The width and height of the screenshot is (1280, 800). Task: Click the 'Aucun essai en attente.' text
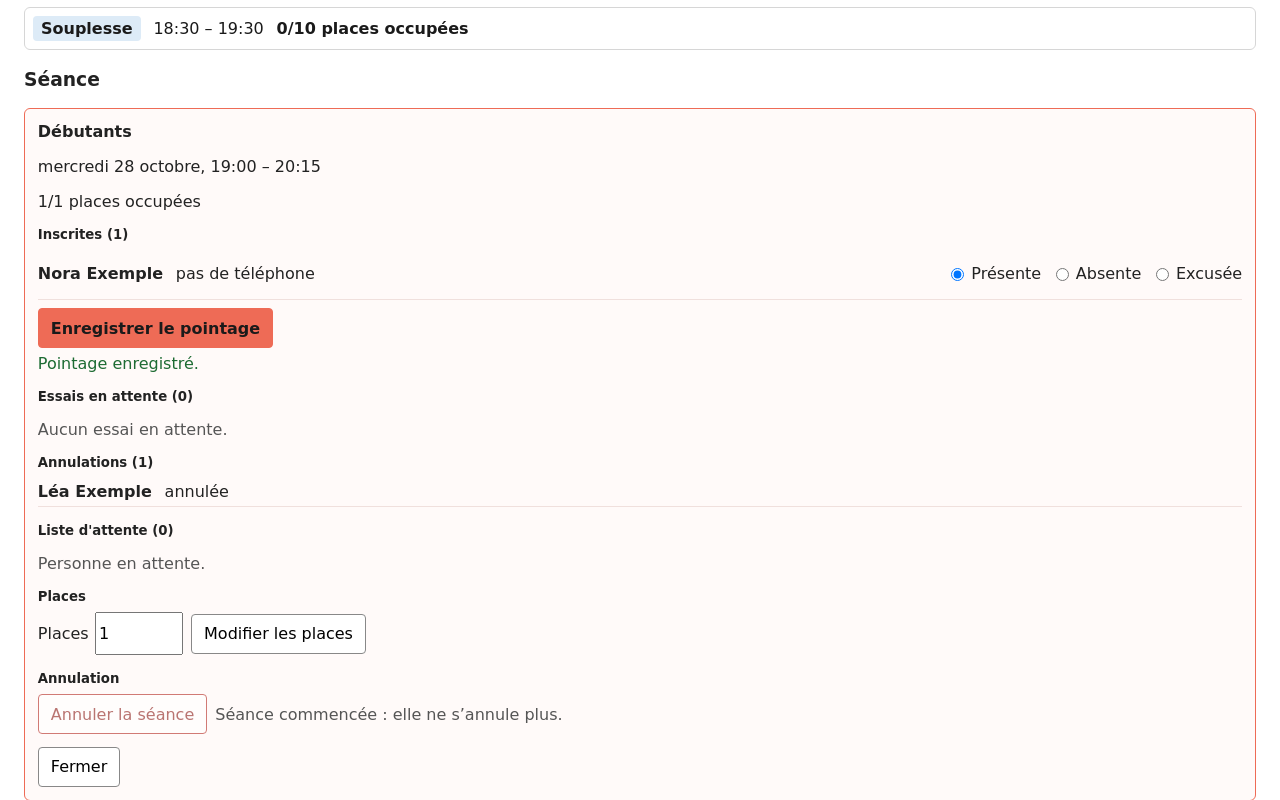tap(132, 429)
